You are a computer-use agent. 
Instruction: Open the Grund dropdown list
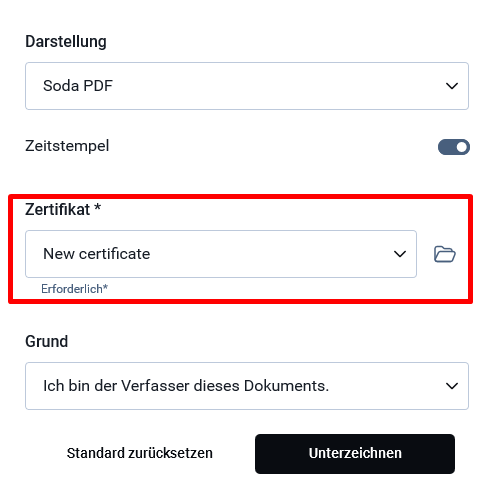pyautogui.click(x=247, y=386)
